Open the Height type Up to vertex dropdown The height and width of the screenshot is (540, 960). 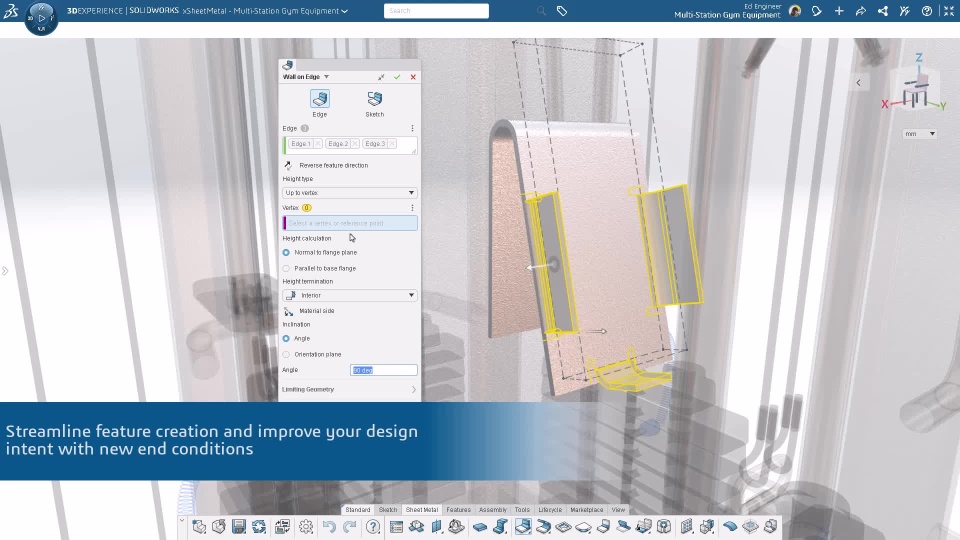[350, 193]
